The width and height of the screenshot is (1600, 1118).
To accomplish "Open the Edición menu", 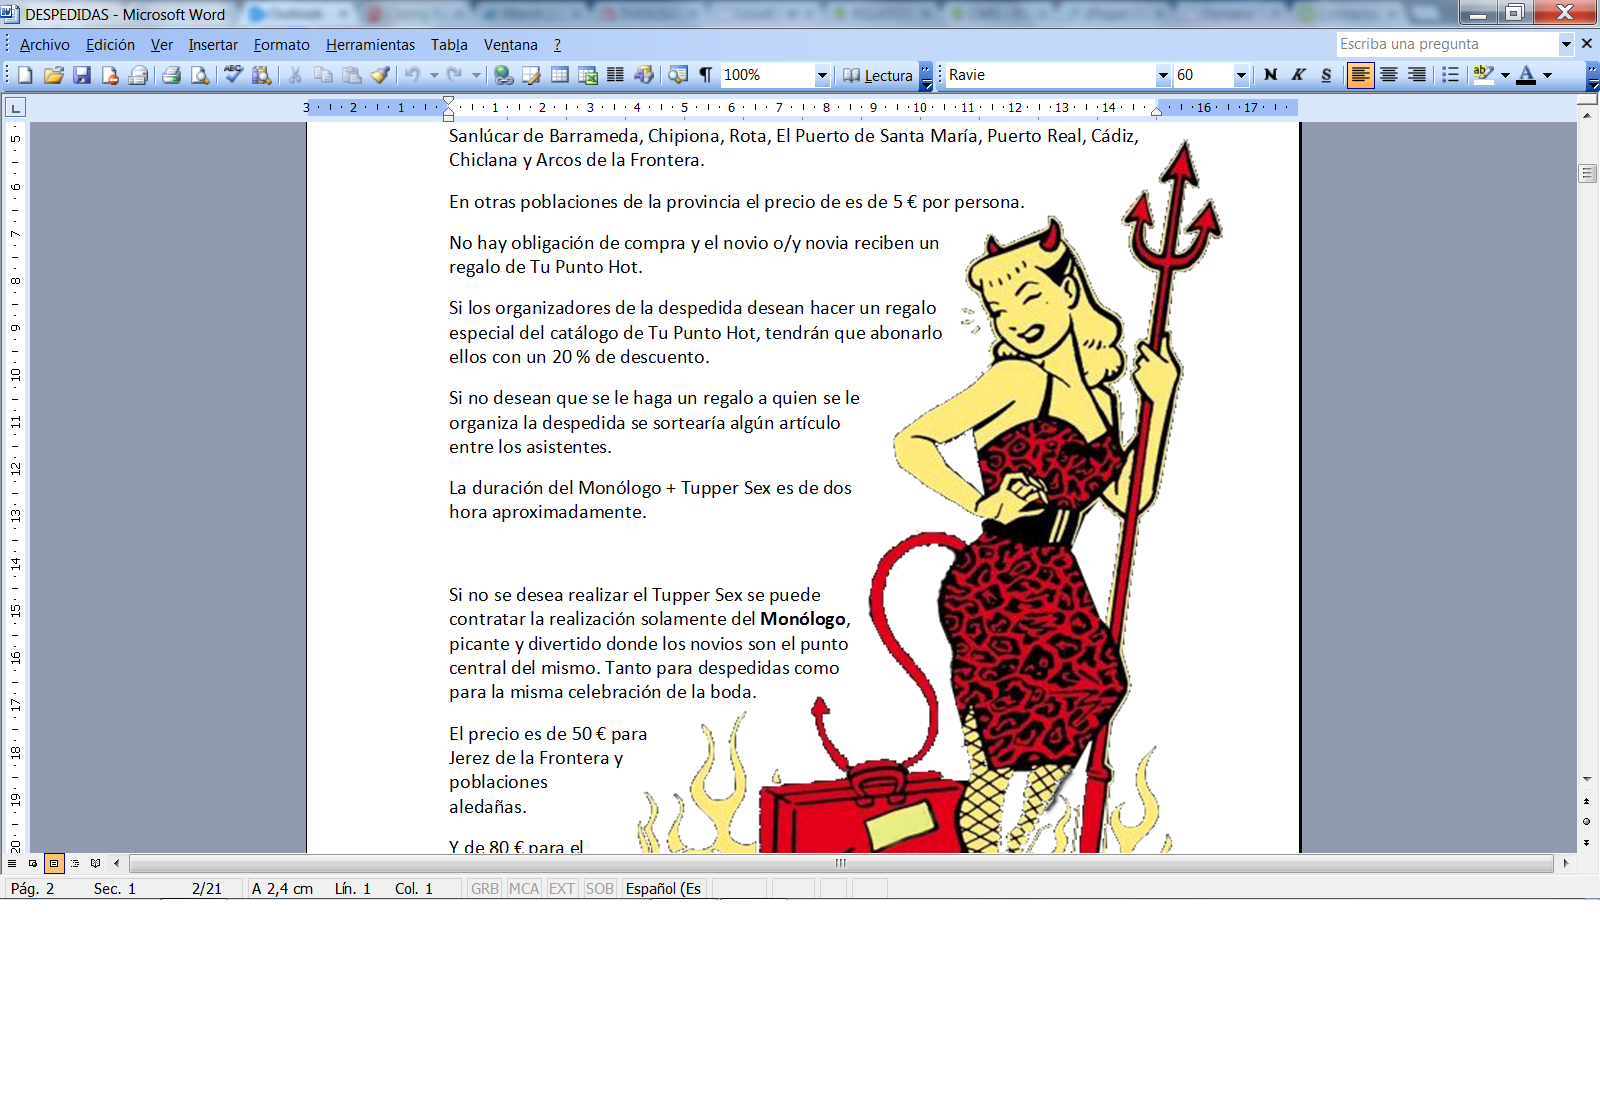I will coord(110,45).
